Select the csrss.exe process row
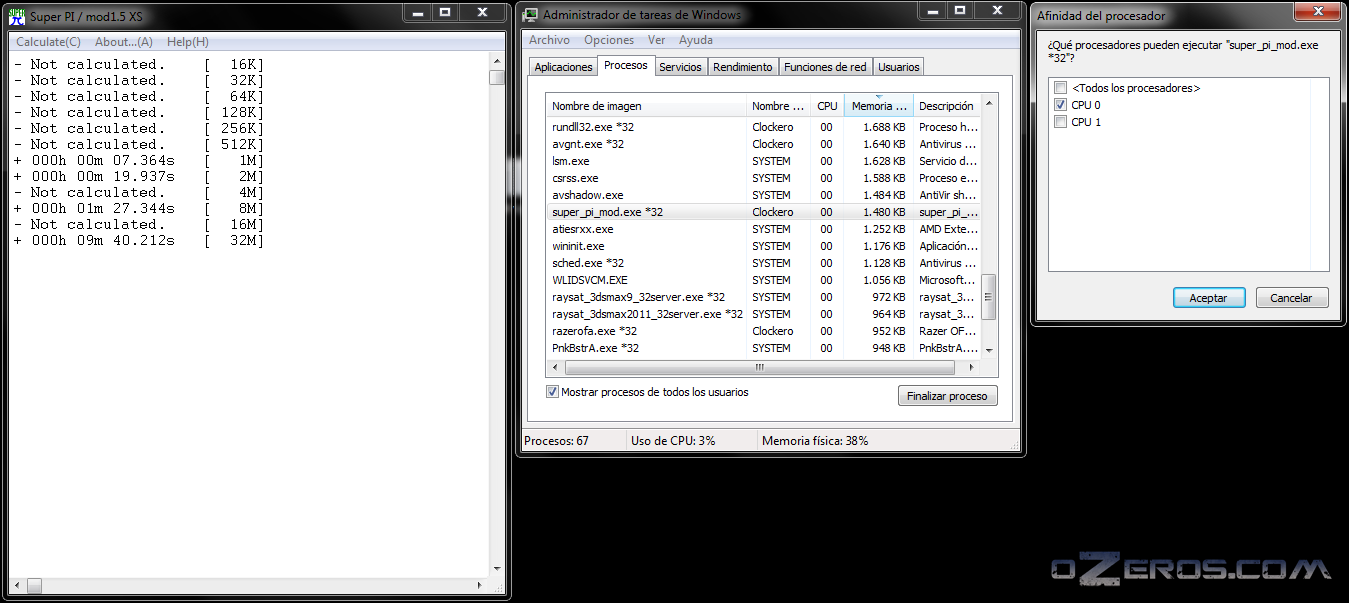The image size is (1349, 603). pos(764,178)
